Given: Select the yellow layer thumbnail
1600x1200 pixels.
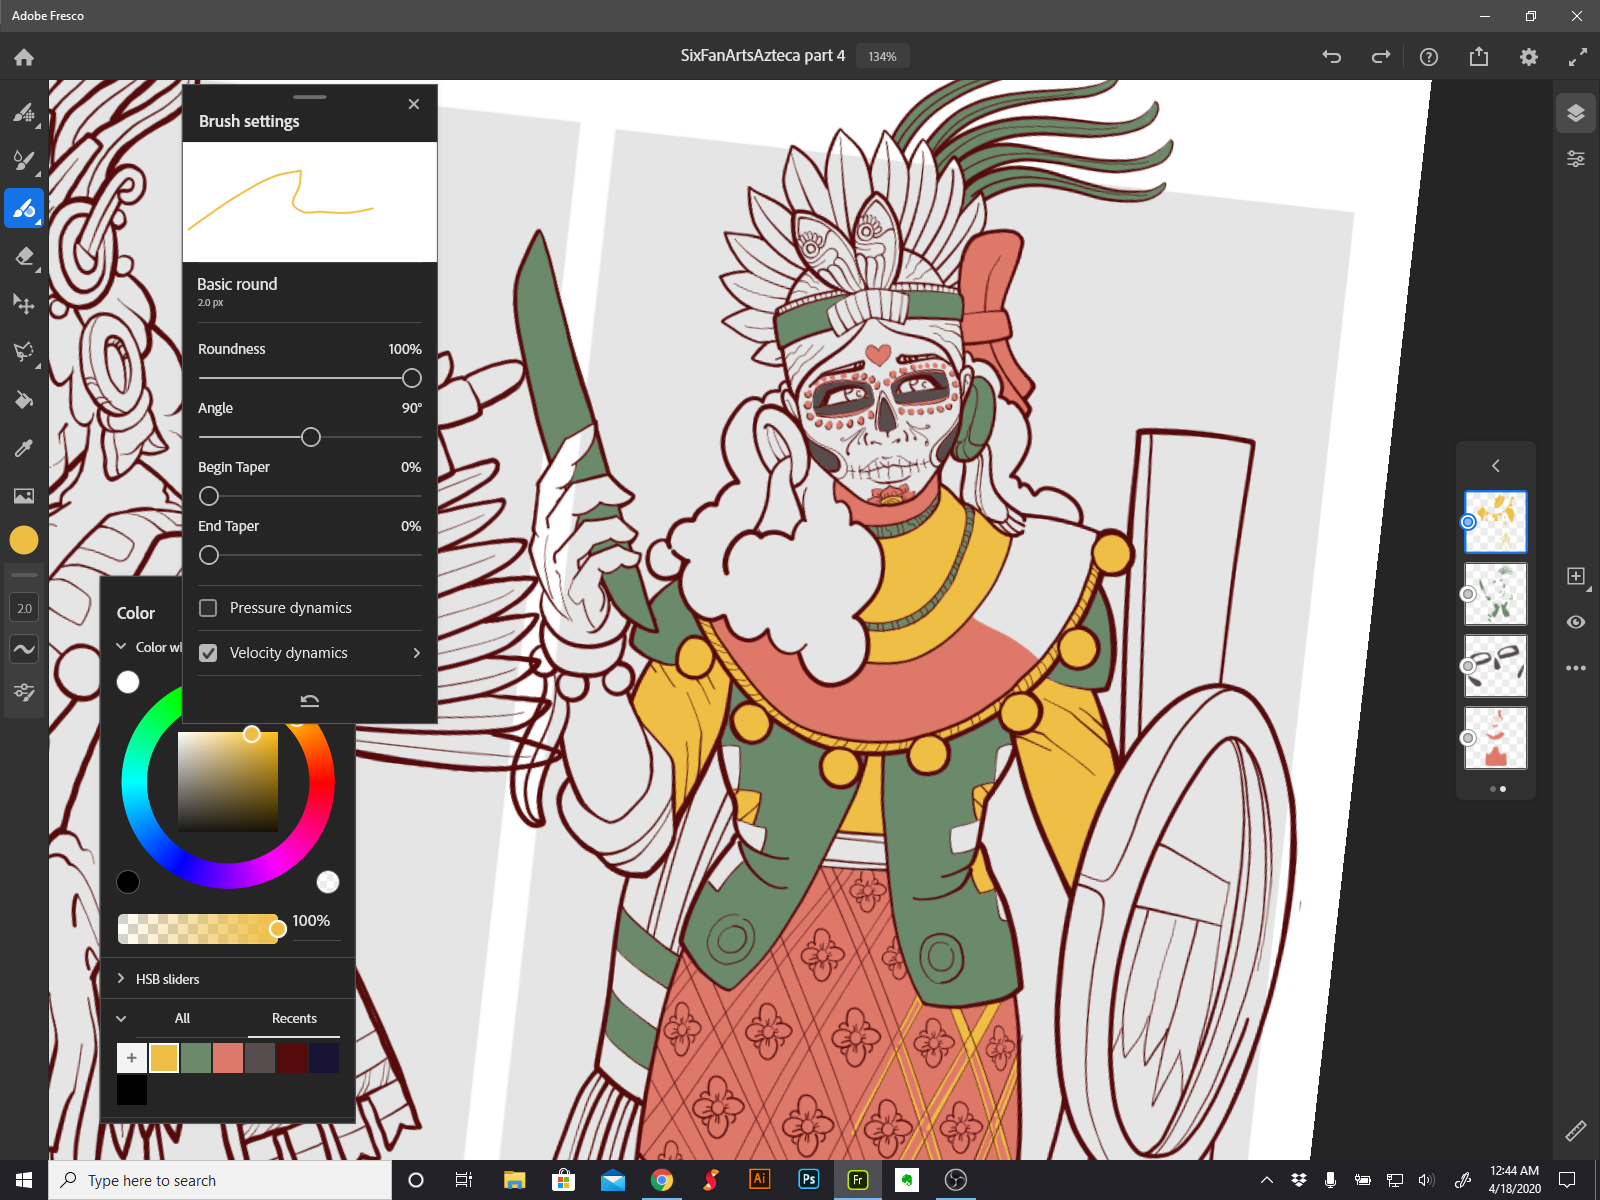Looking at the screenshot, I should point(1496,522).
